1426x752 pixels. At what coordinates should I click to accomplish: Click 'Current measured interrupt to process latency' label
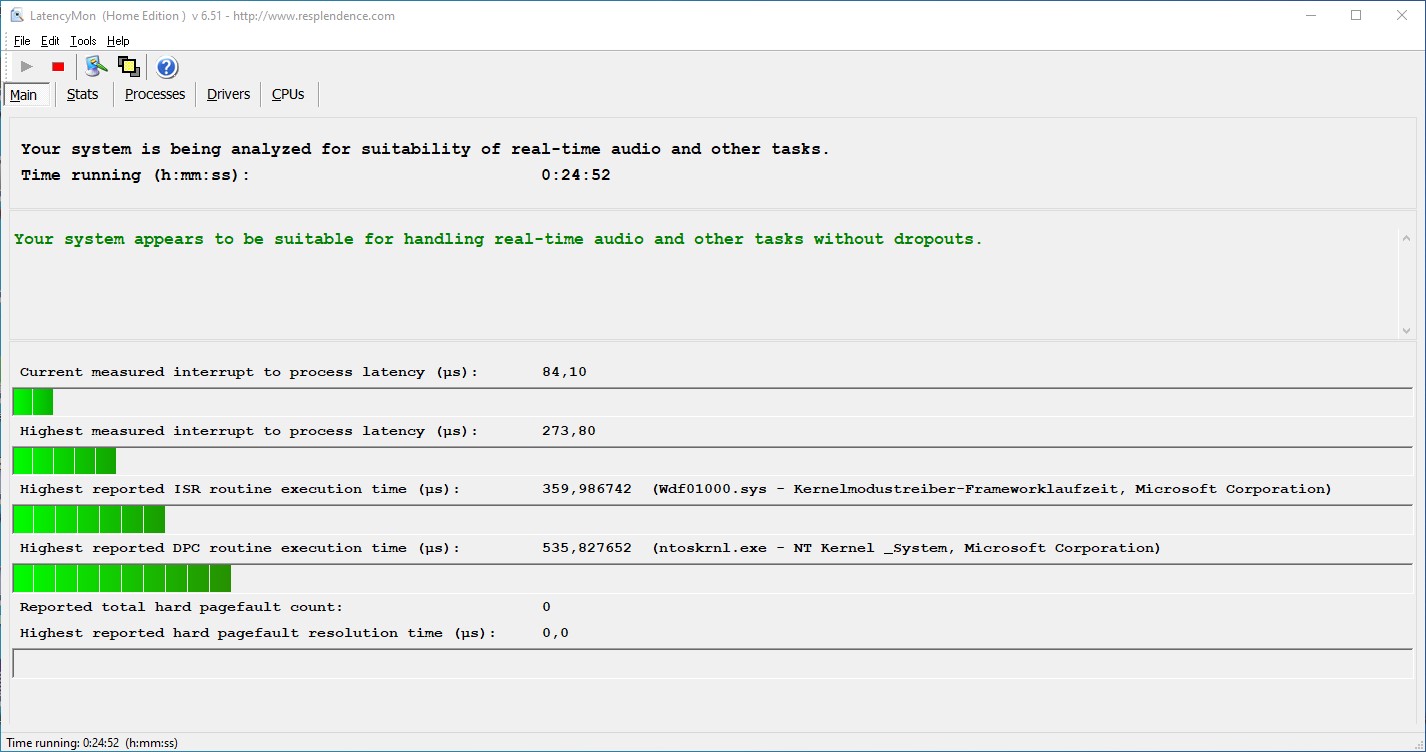tap(249, 372)
